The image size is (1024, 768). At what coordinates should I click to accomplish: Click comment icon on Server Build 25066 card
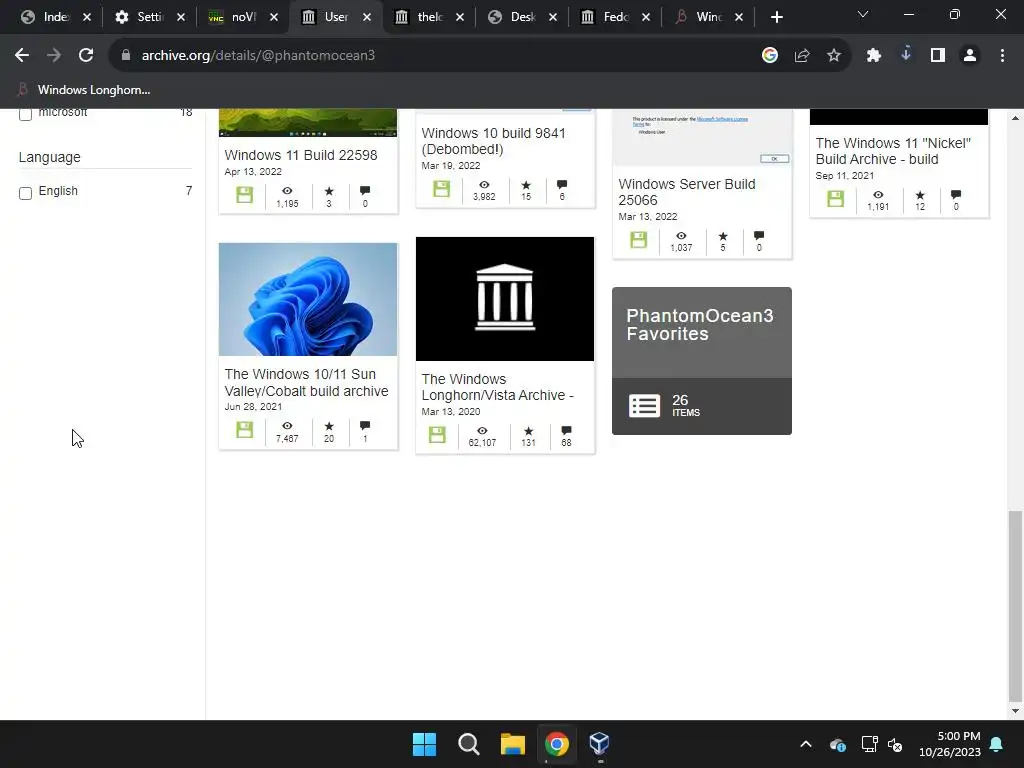(x=759, y=236)
